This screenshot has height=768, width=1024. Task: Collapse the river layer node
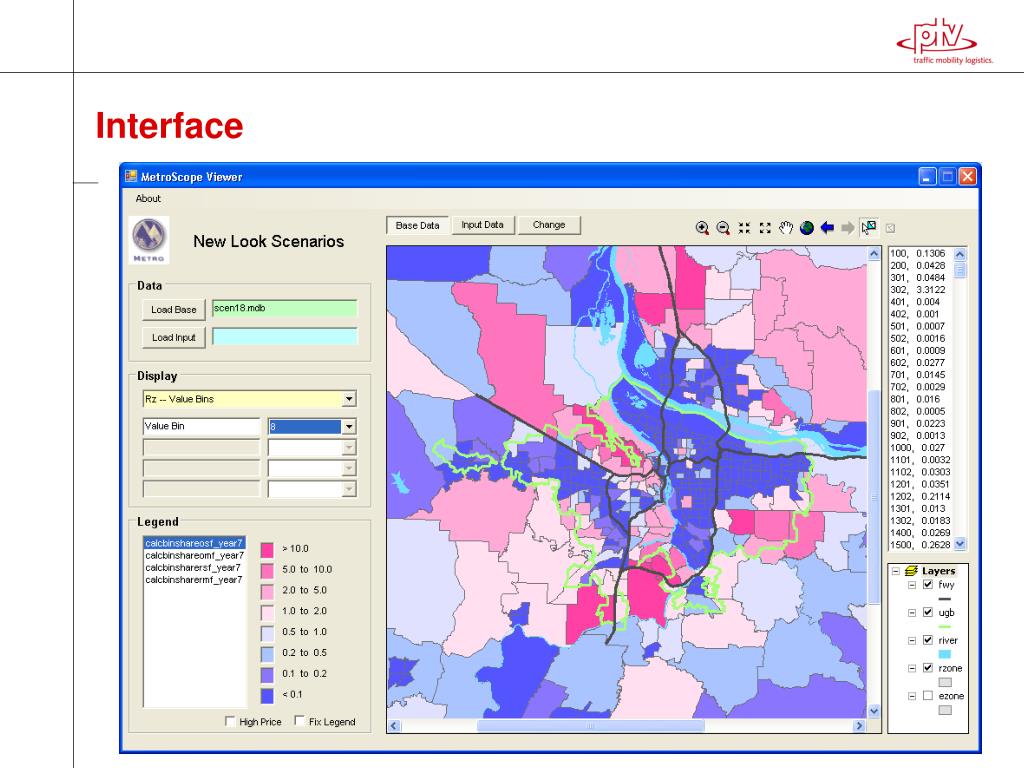(x=912, y=641)
